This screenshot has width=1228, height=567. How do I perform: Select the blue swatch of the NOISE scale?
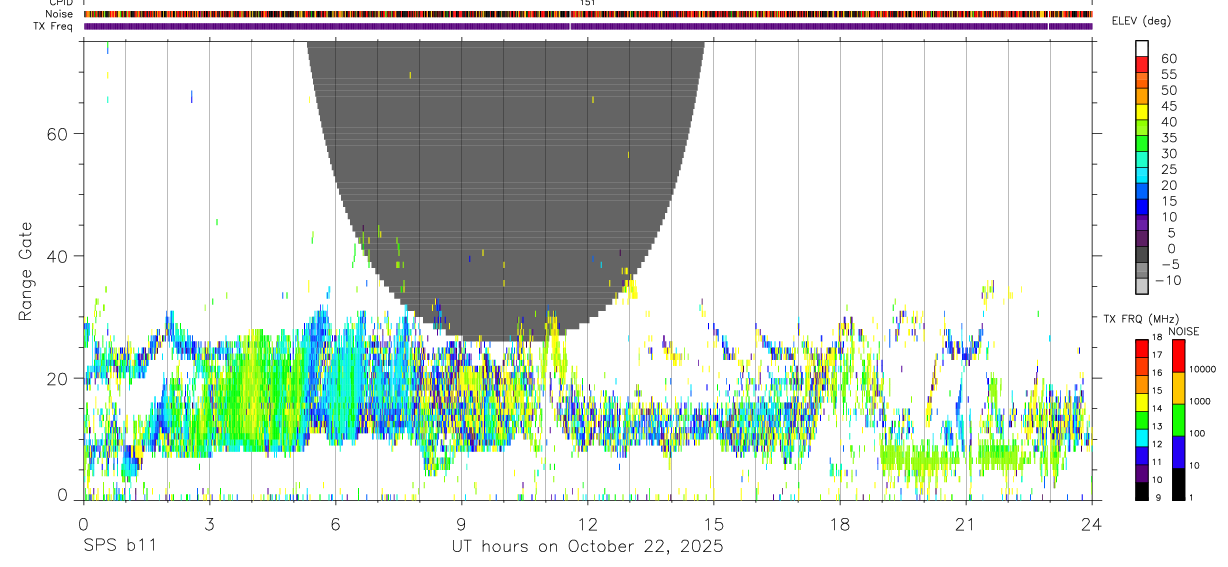coord(1178,452)
